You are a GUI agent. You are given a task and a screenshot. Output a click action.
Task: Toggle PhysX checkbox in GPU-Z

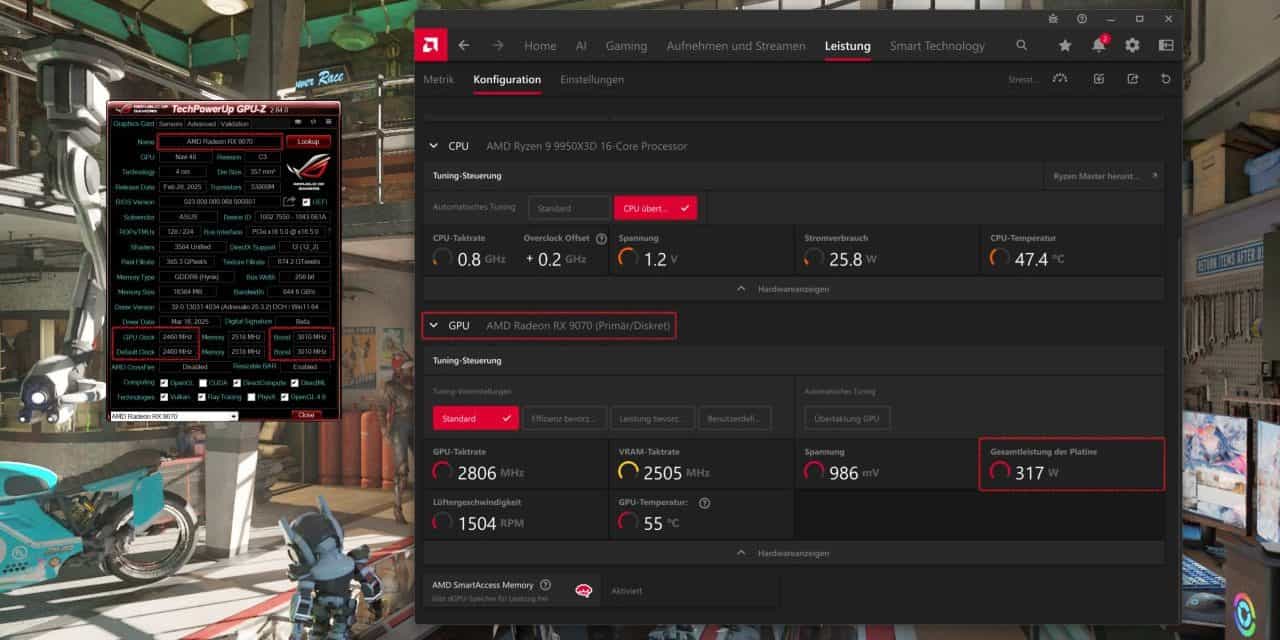251,397
